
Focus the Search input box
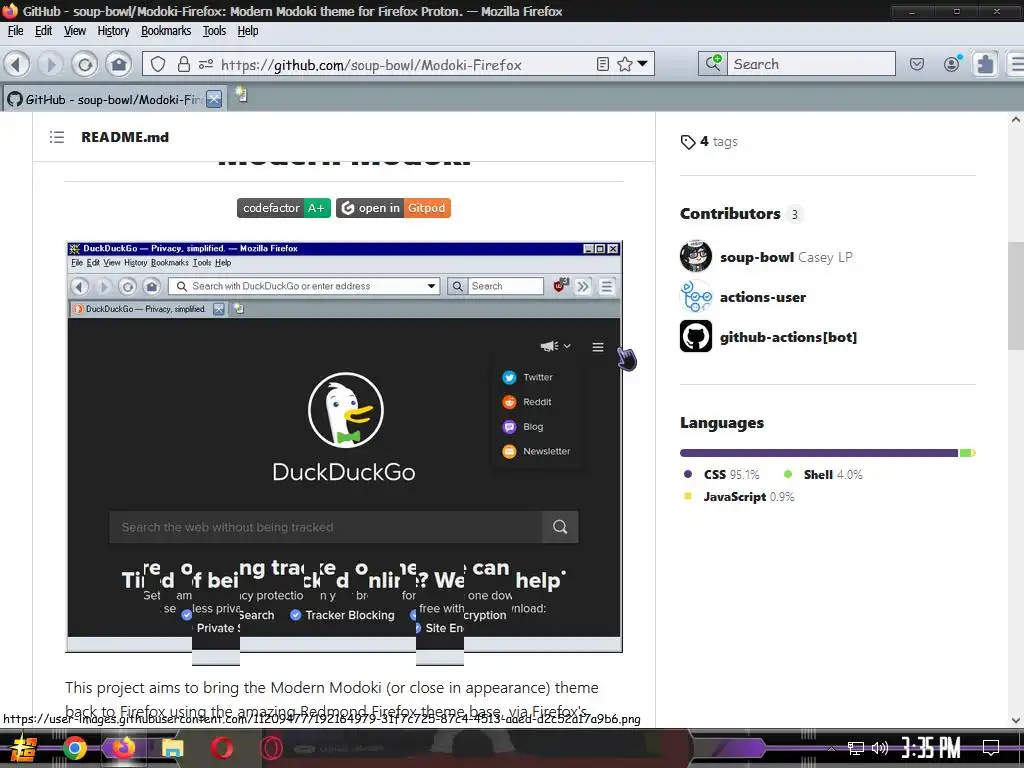(x=811, y=63)
